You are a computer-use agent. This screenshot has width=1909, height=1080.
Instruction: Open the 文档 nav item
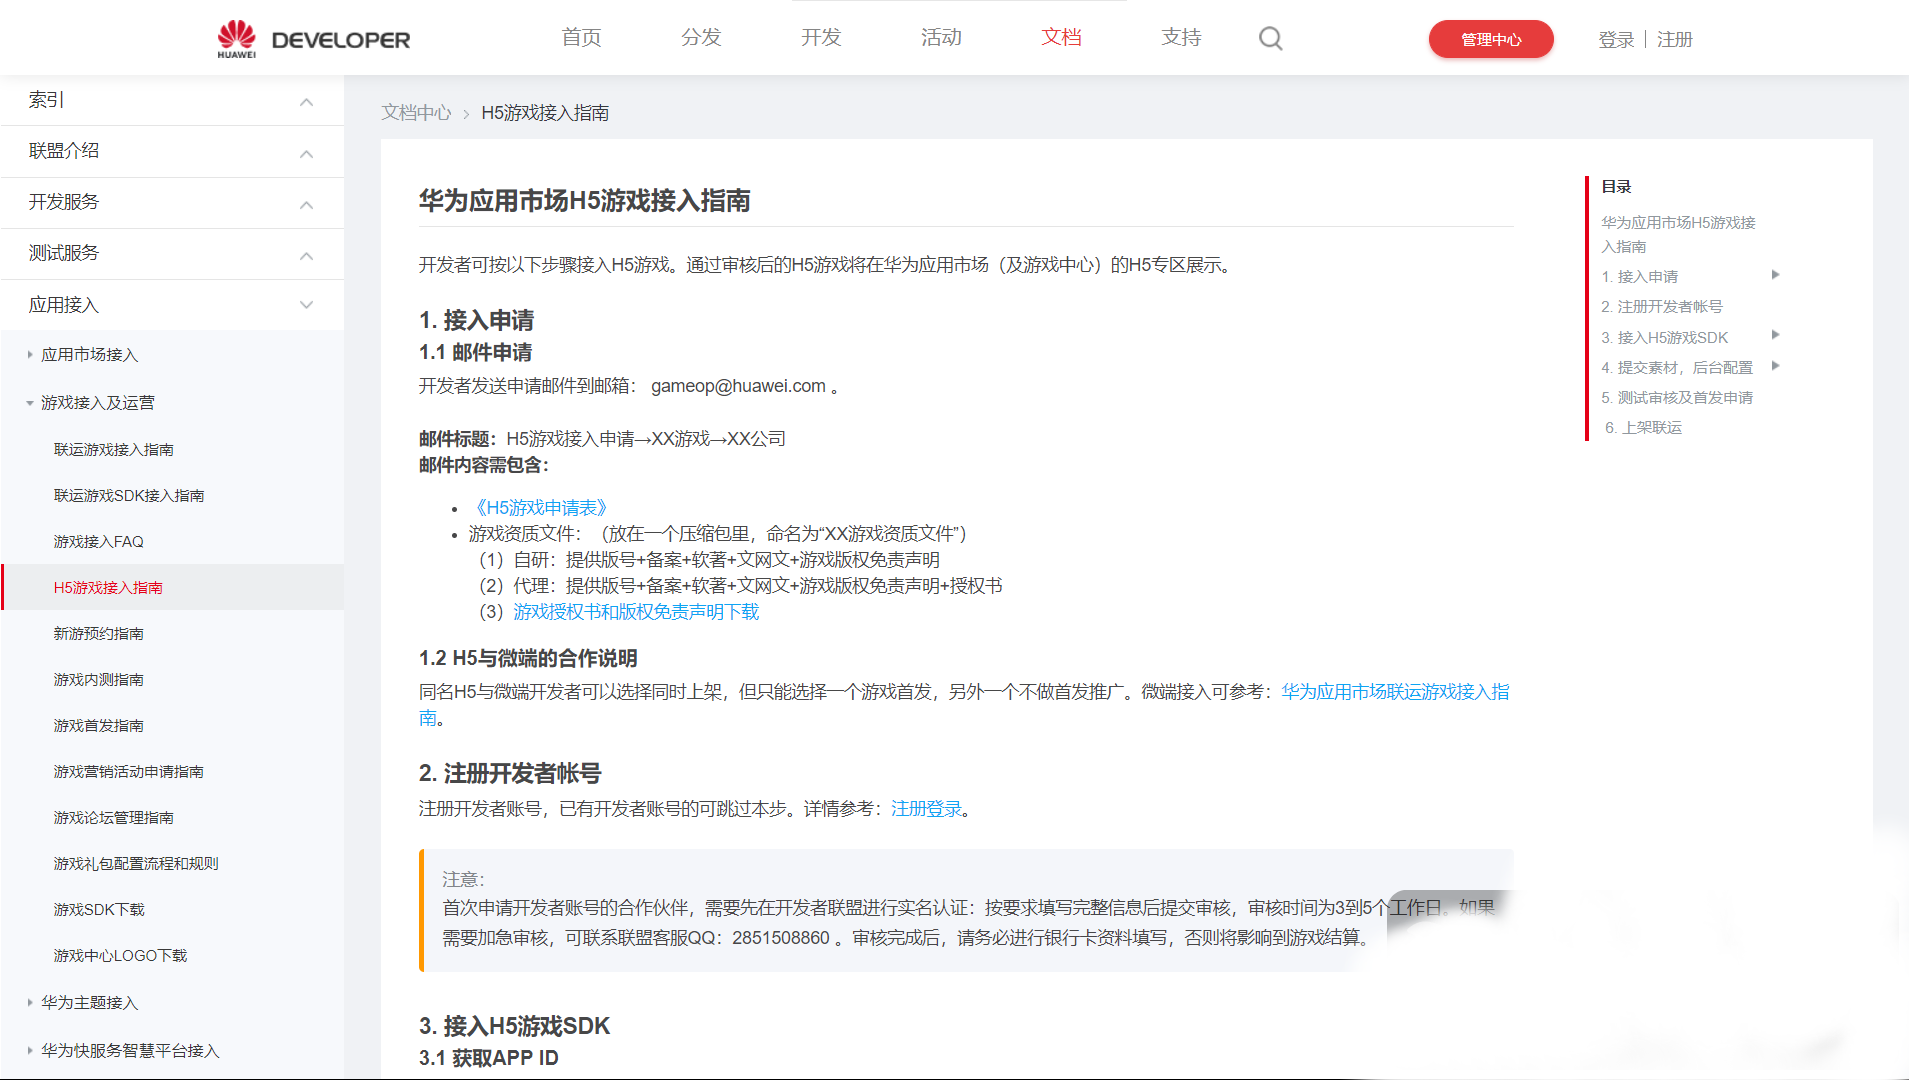click(x=1061, y=37)
